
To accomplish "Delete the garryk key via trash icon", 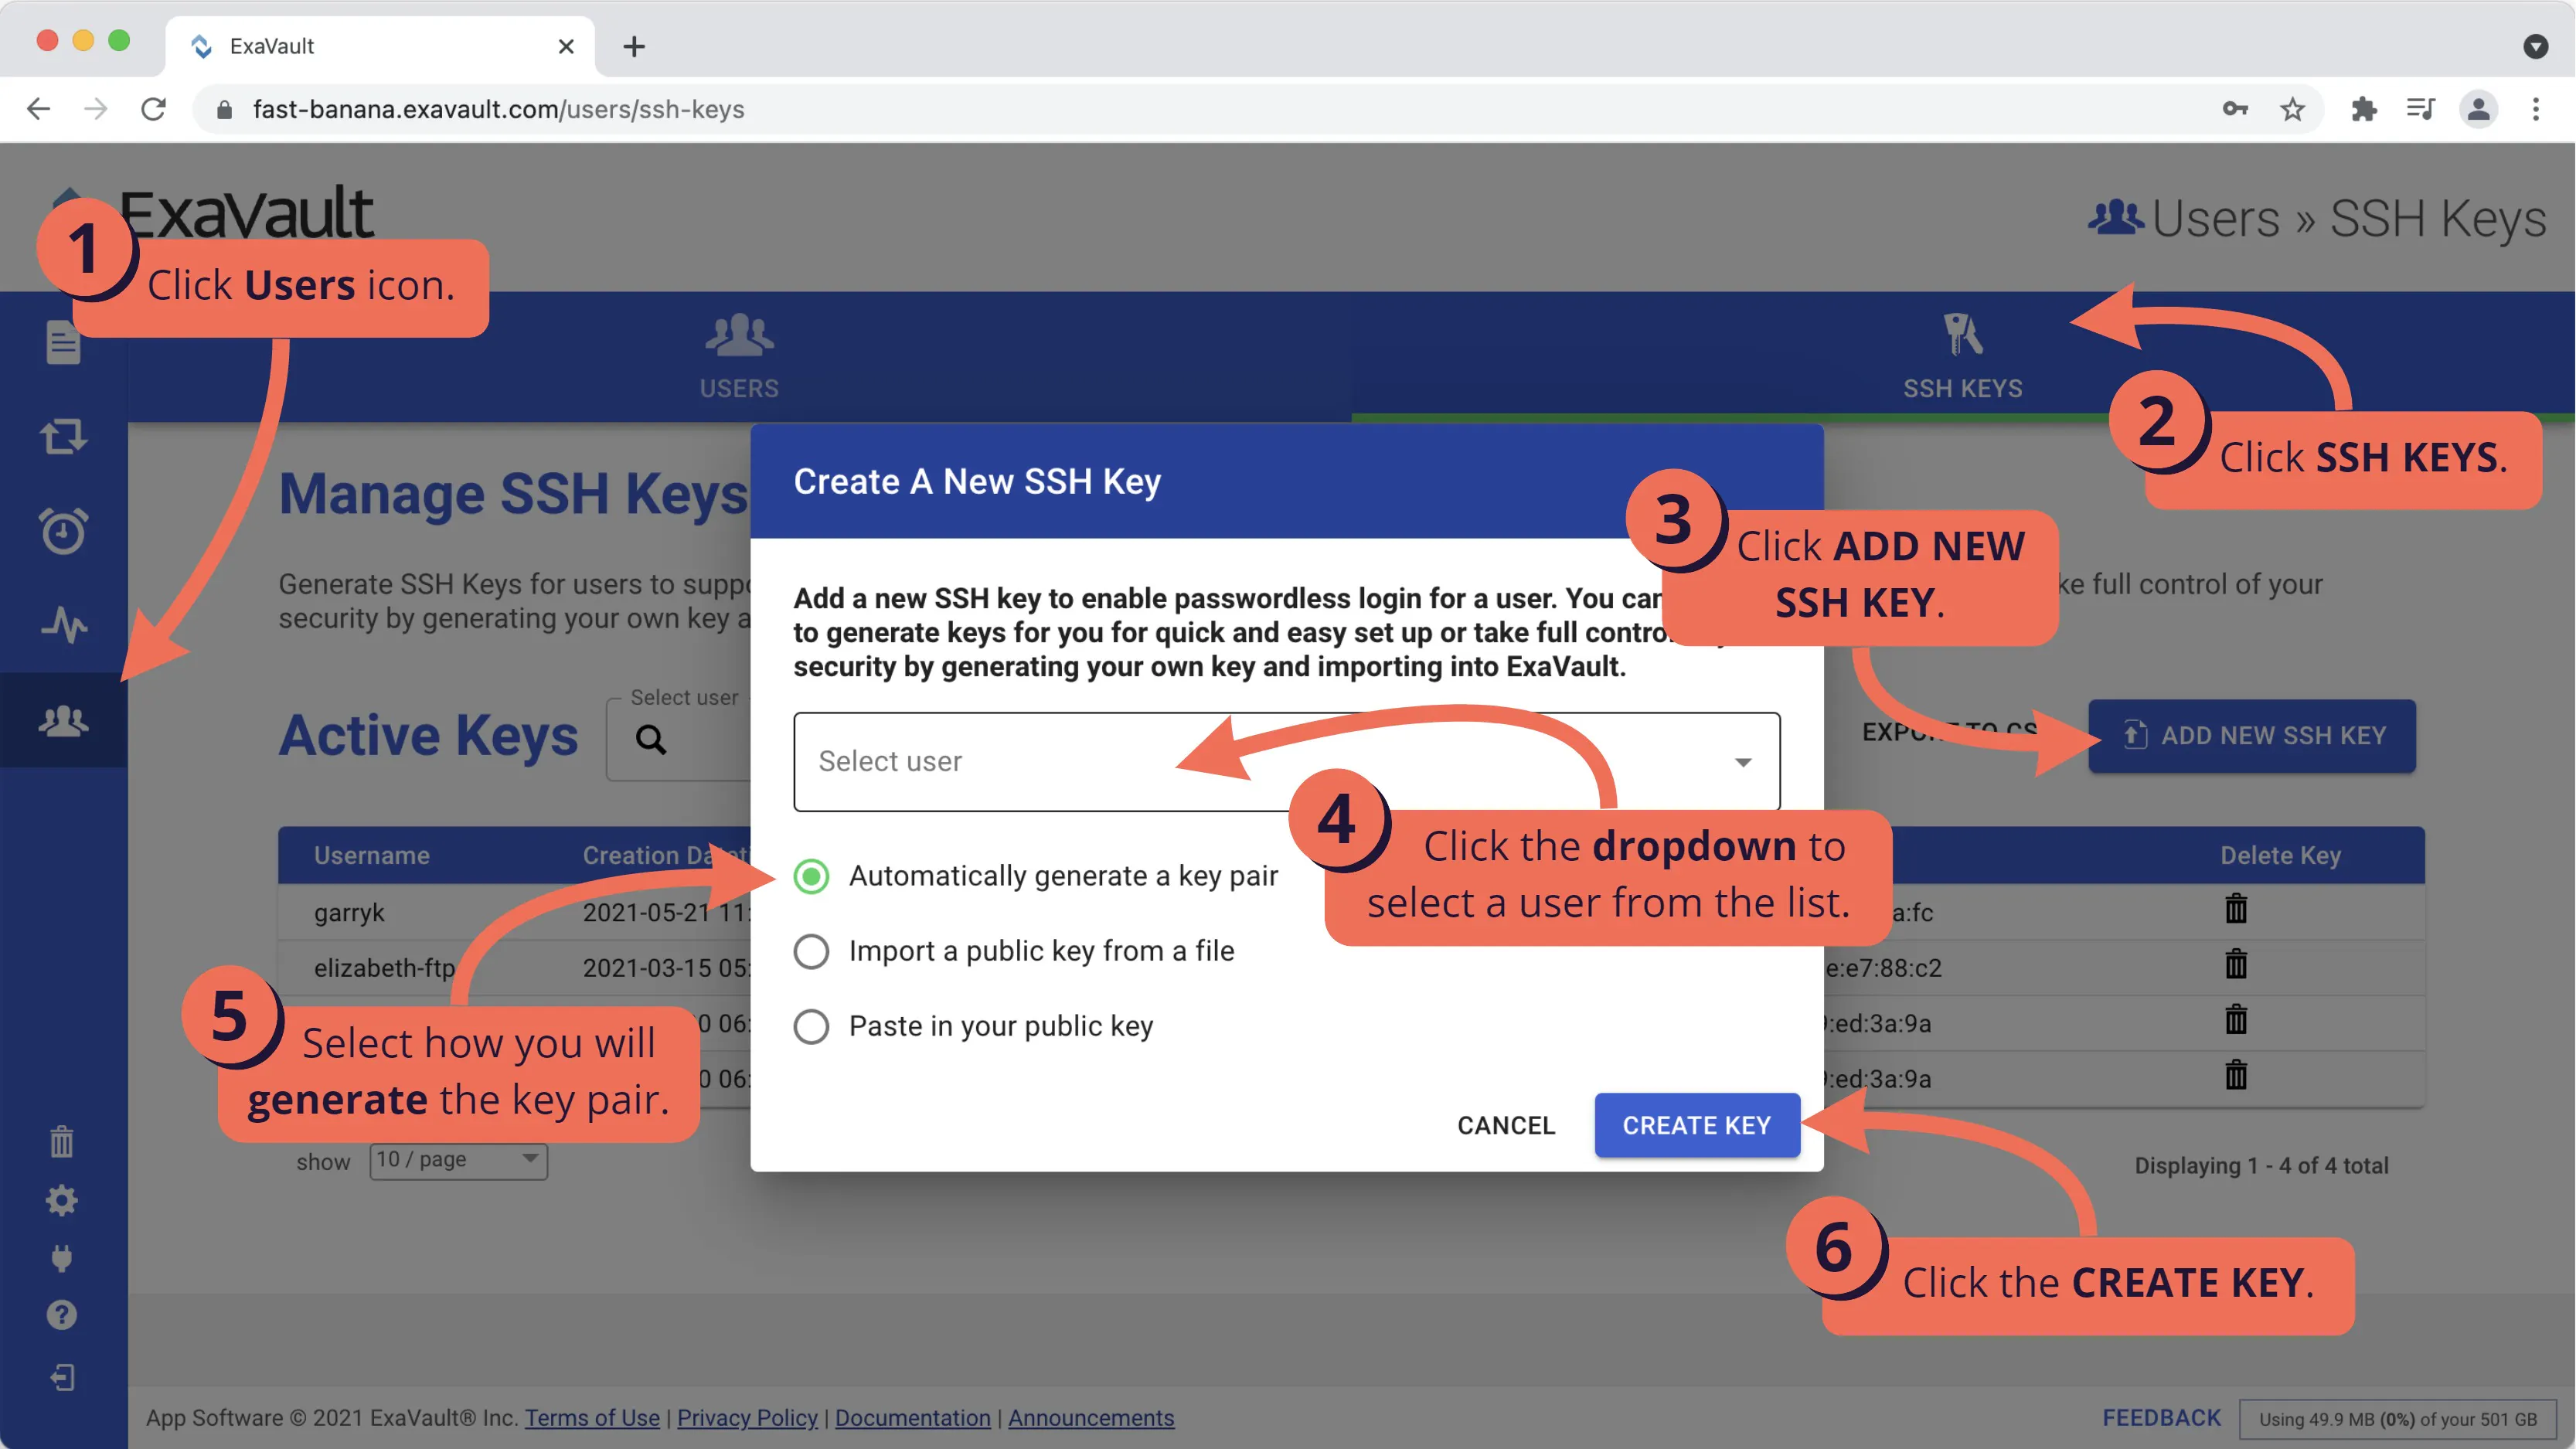I will click(x=2236, y=910).
